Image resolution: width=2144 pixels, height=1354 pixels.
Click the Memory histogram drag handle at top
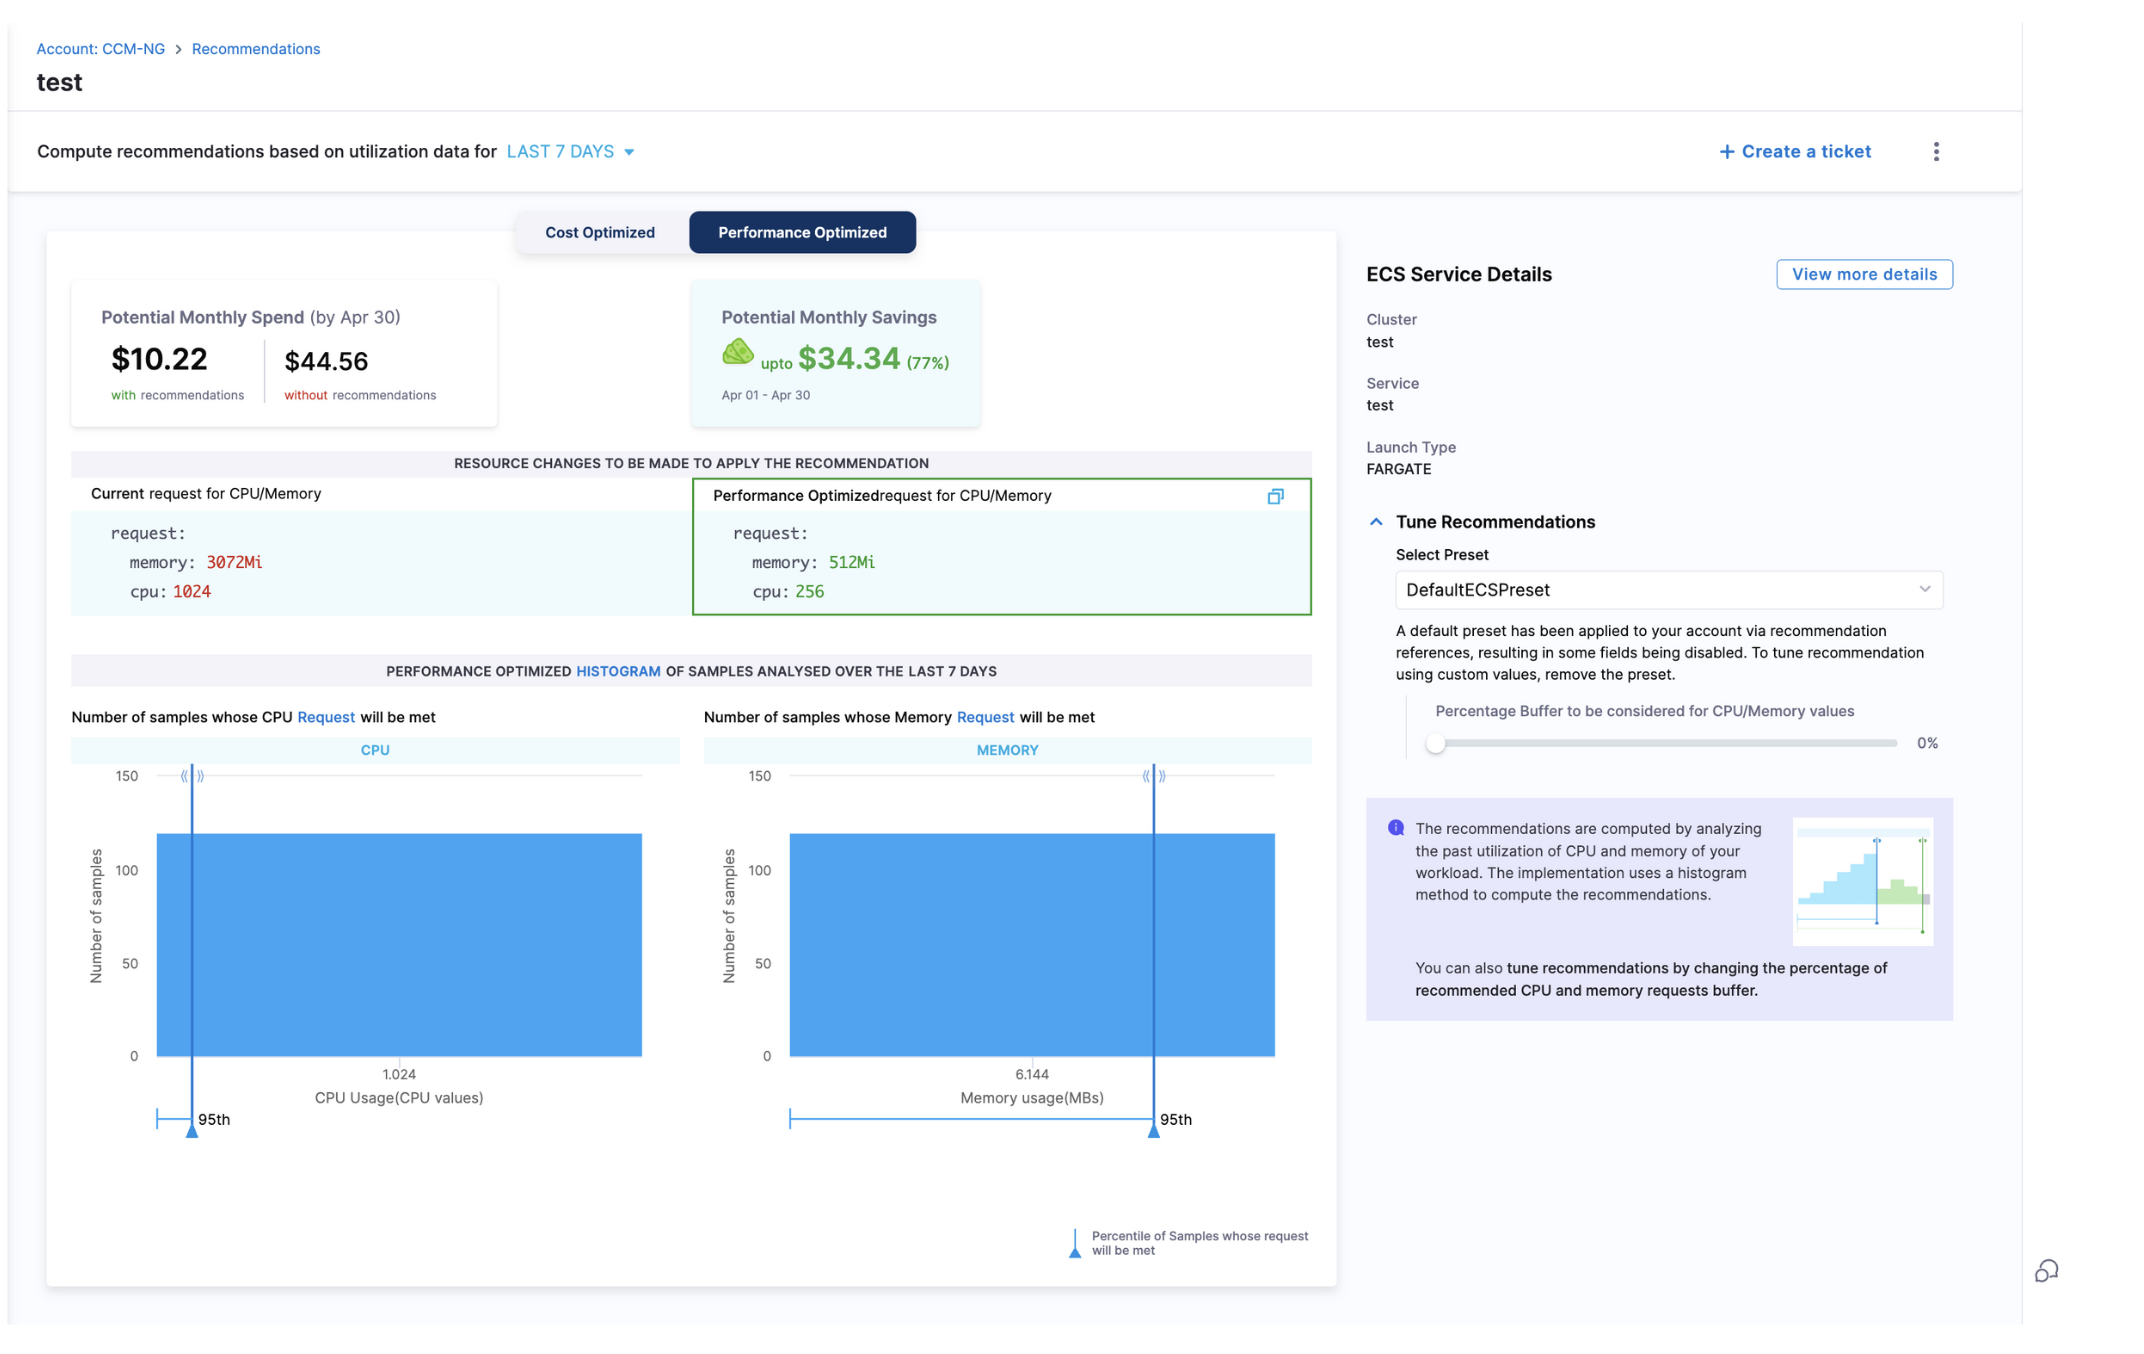(x=1153, y=776)
